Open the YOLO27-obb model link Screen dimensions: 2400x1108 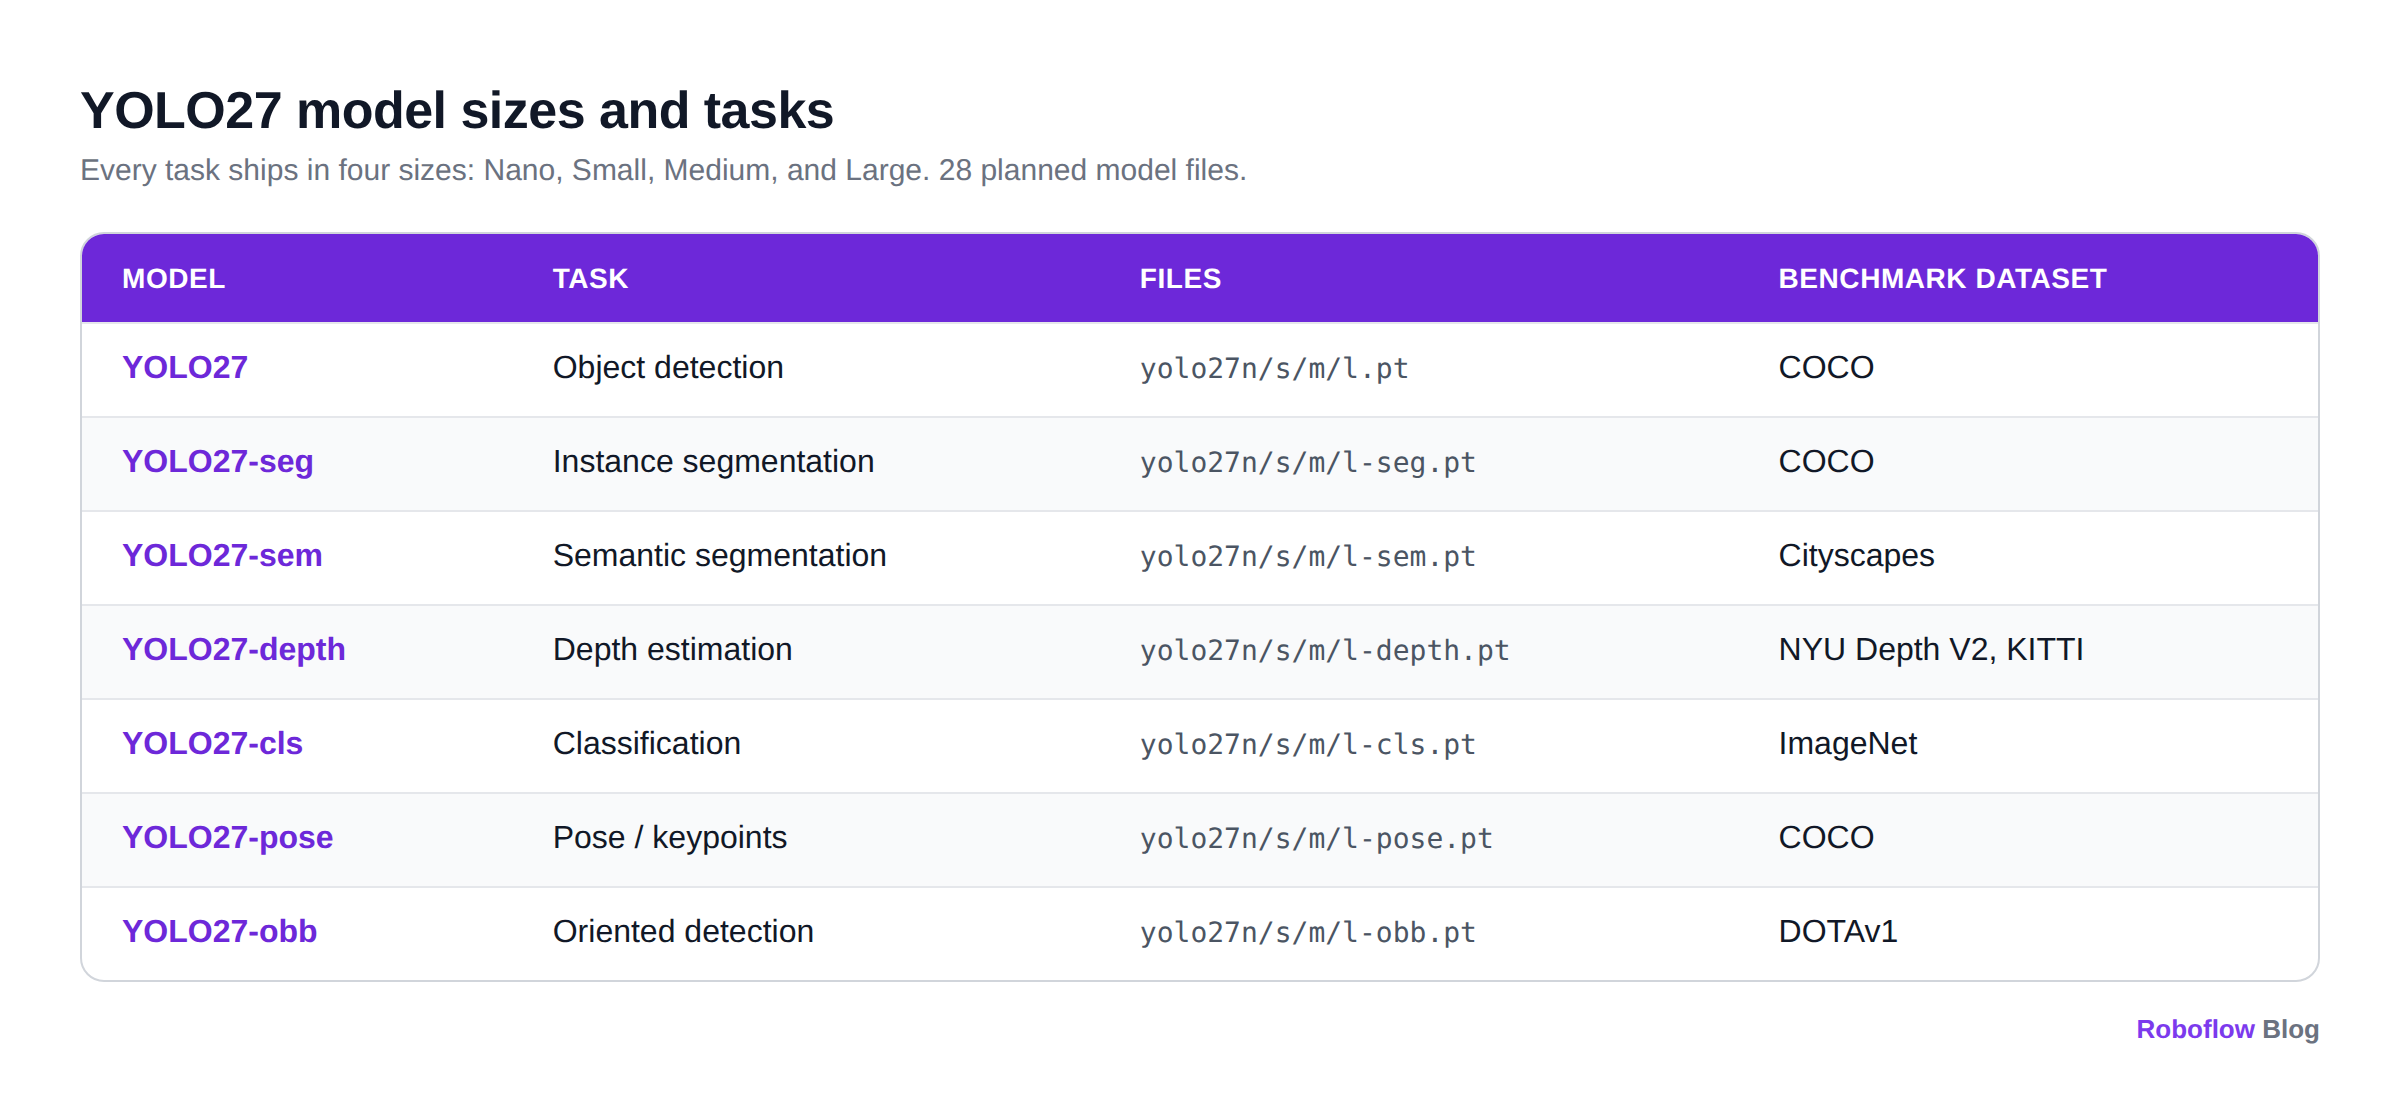click(x=220, y=931)
